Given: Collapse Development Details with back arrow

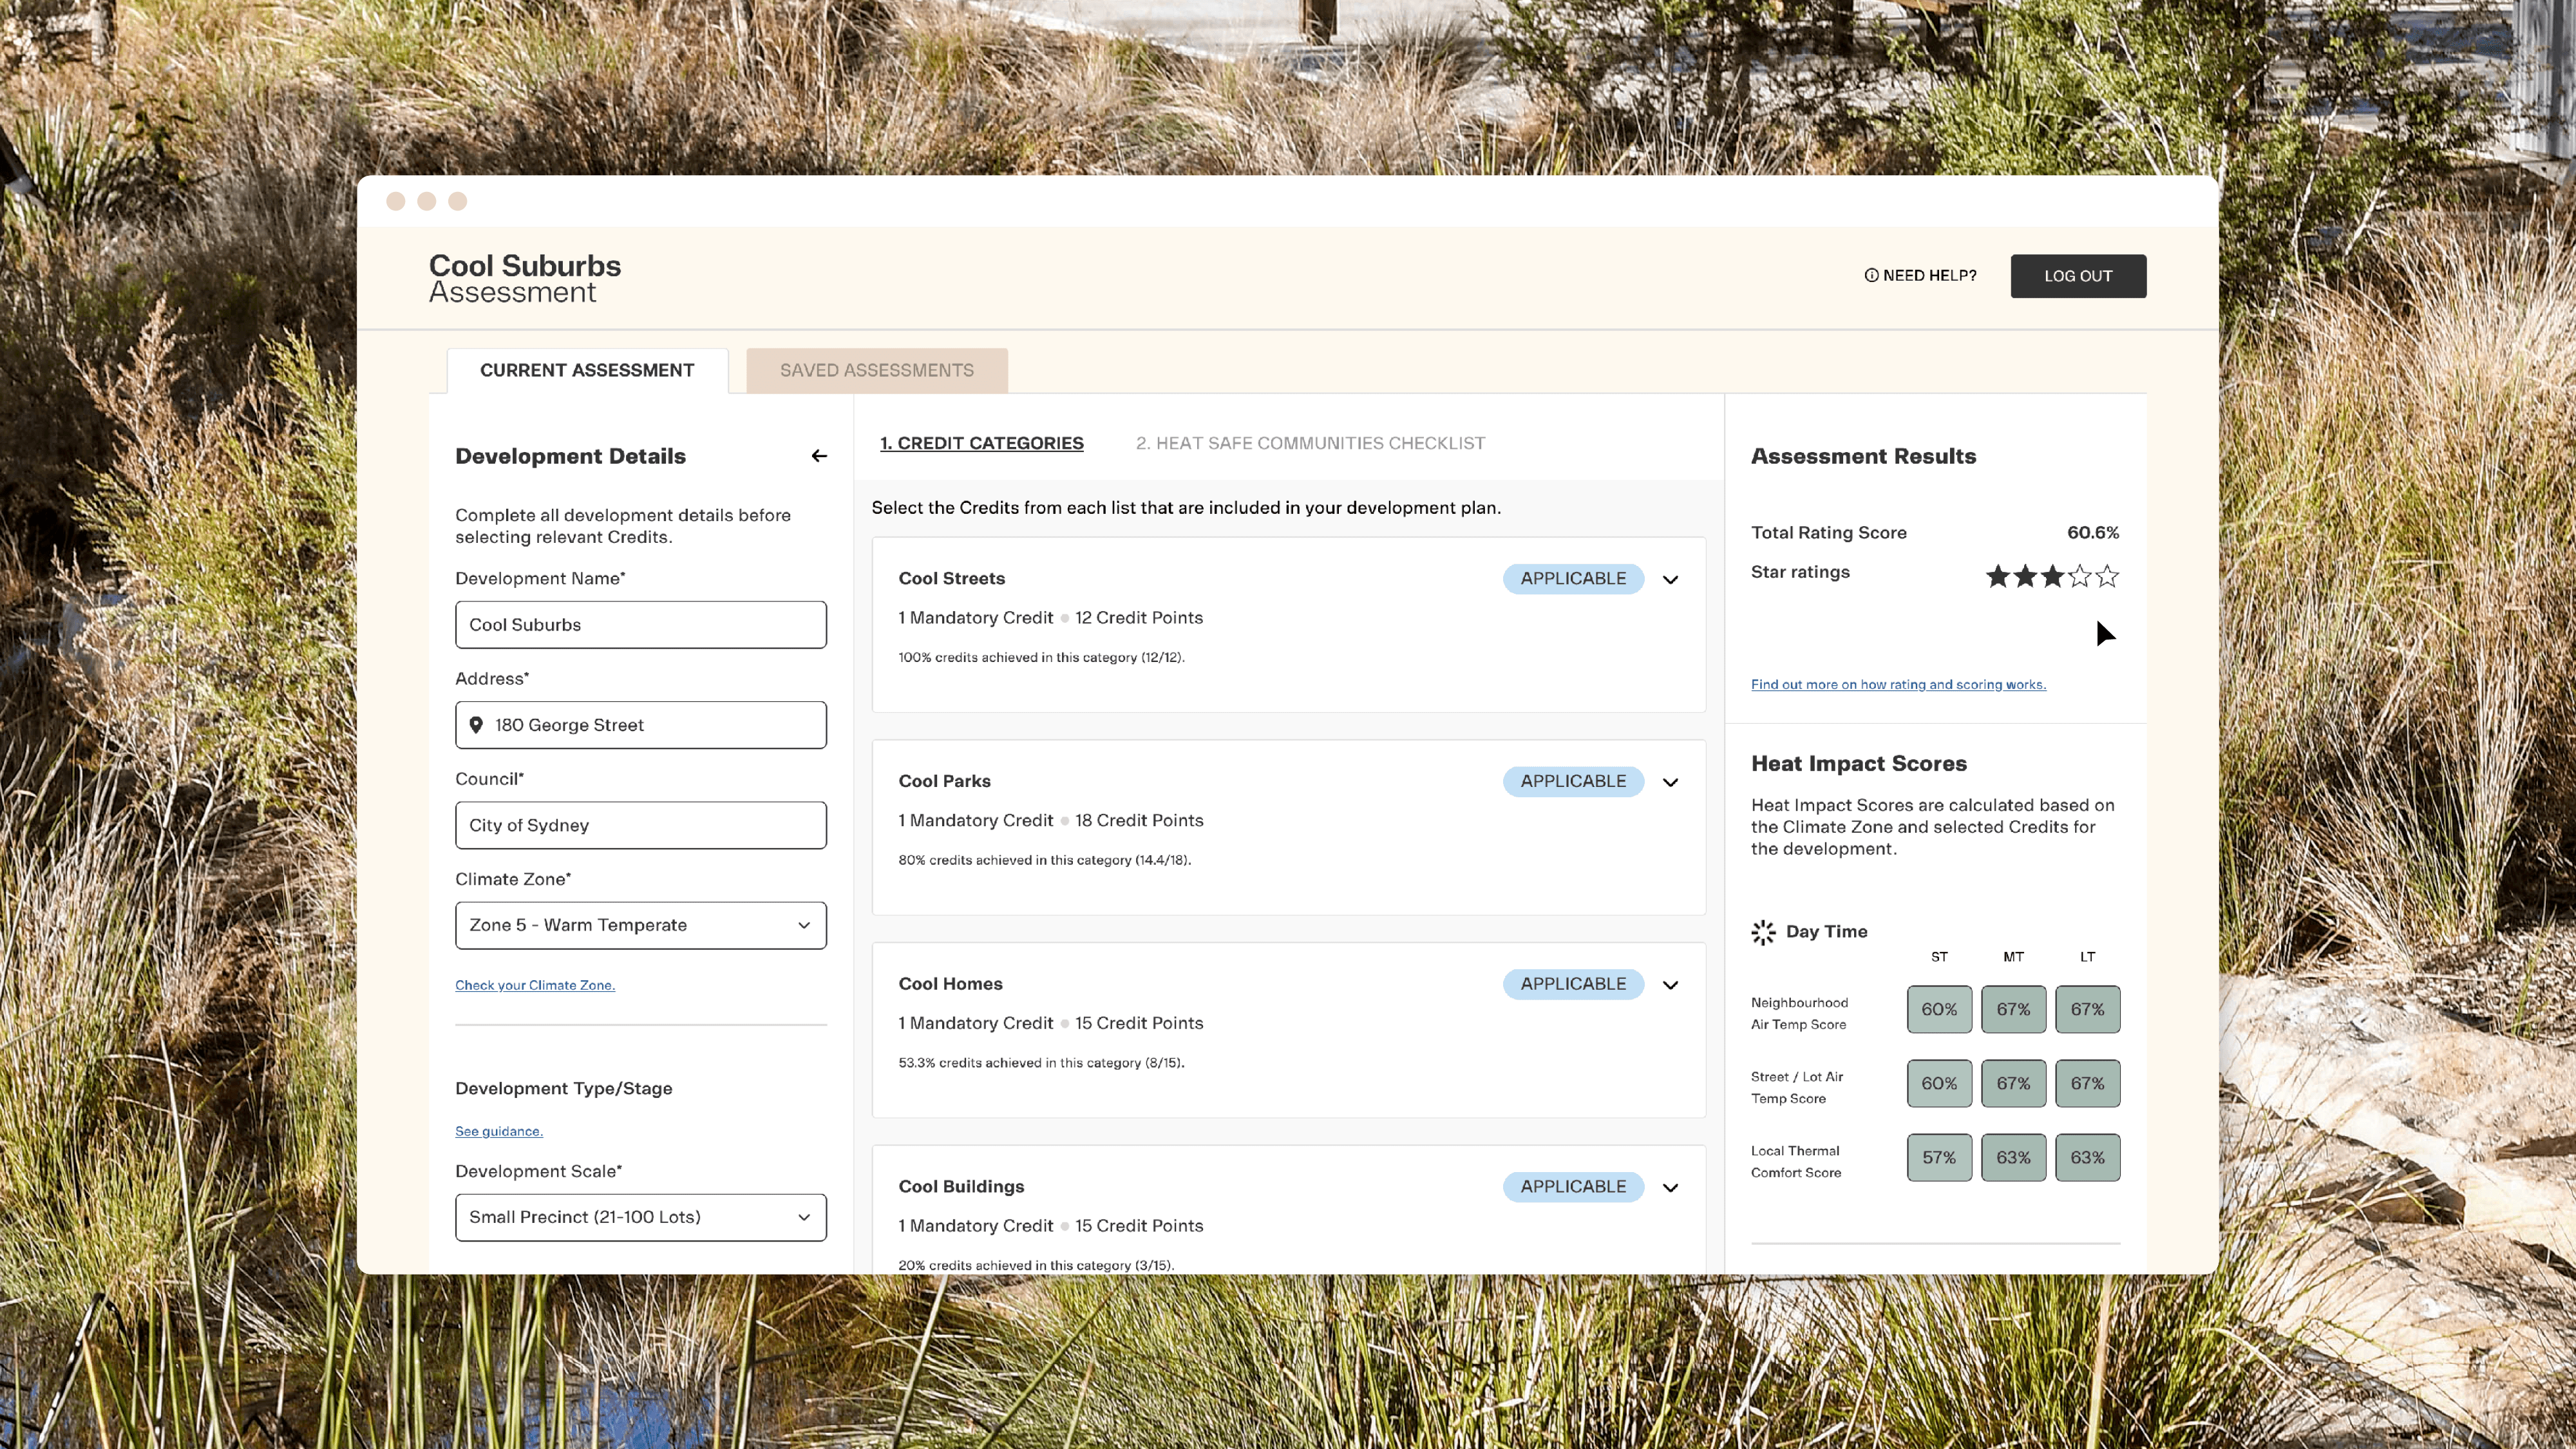Looking at the screenshot, I should click(x=819, y=456).
